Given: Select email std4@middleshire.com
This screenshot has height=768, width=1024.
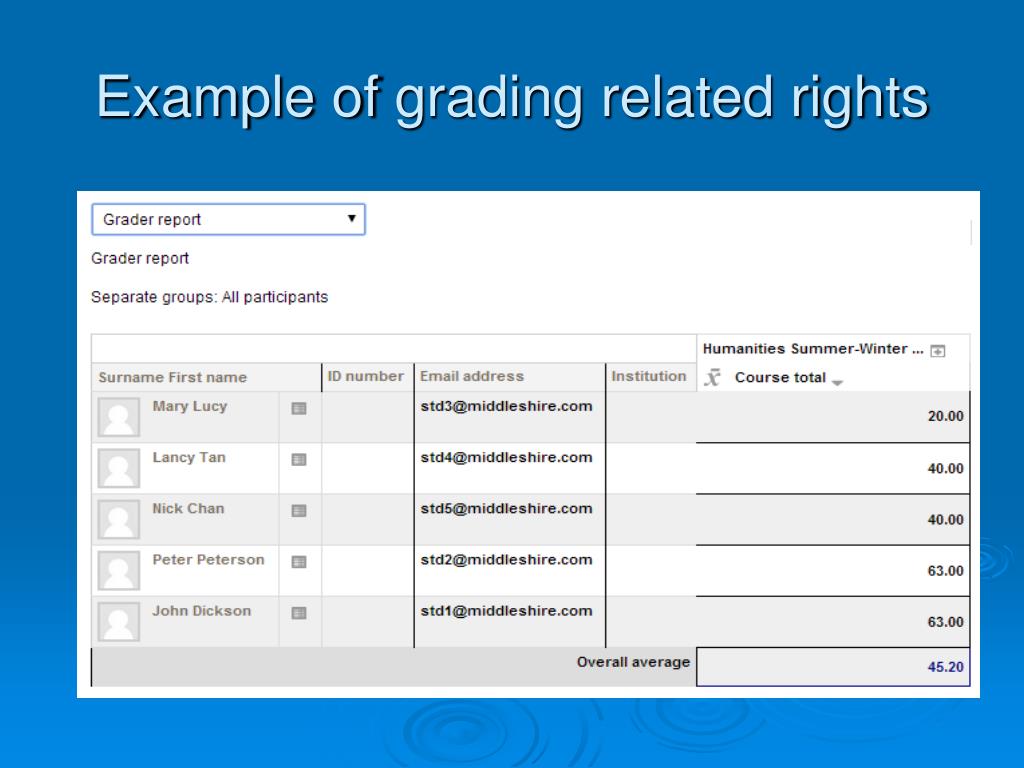Looking at the screenshot, I should [x=506, y=458].
